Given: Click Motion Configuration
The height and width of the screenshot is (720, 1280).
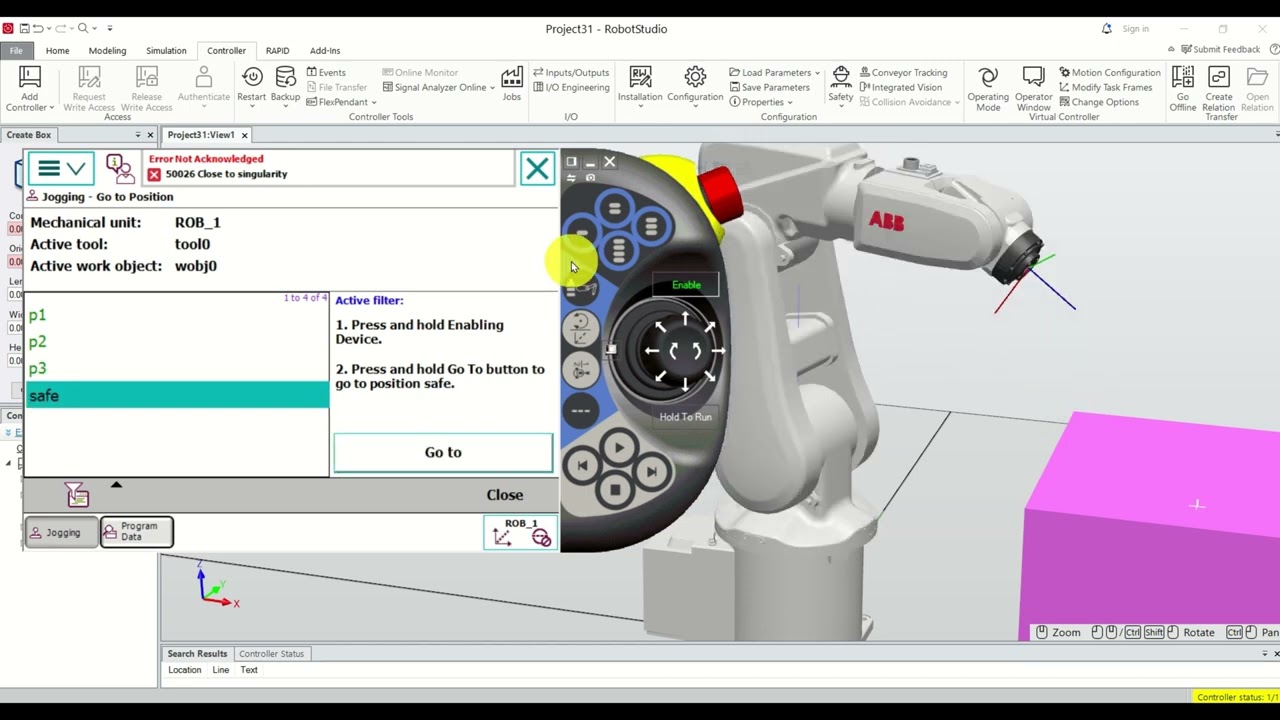Looking at the screenshot, I should pos(1110,72).
